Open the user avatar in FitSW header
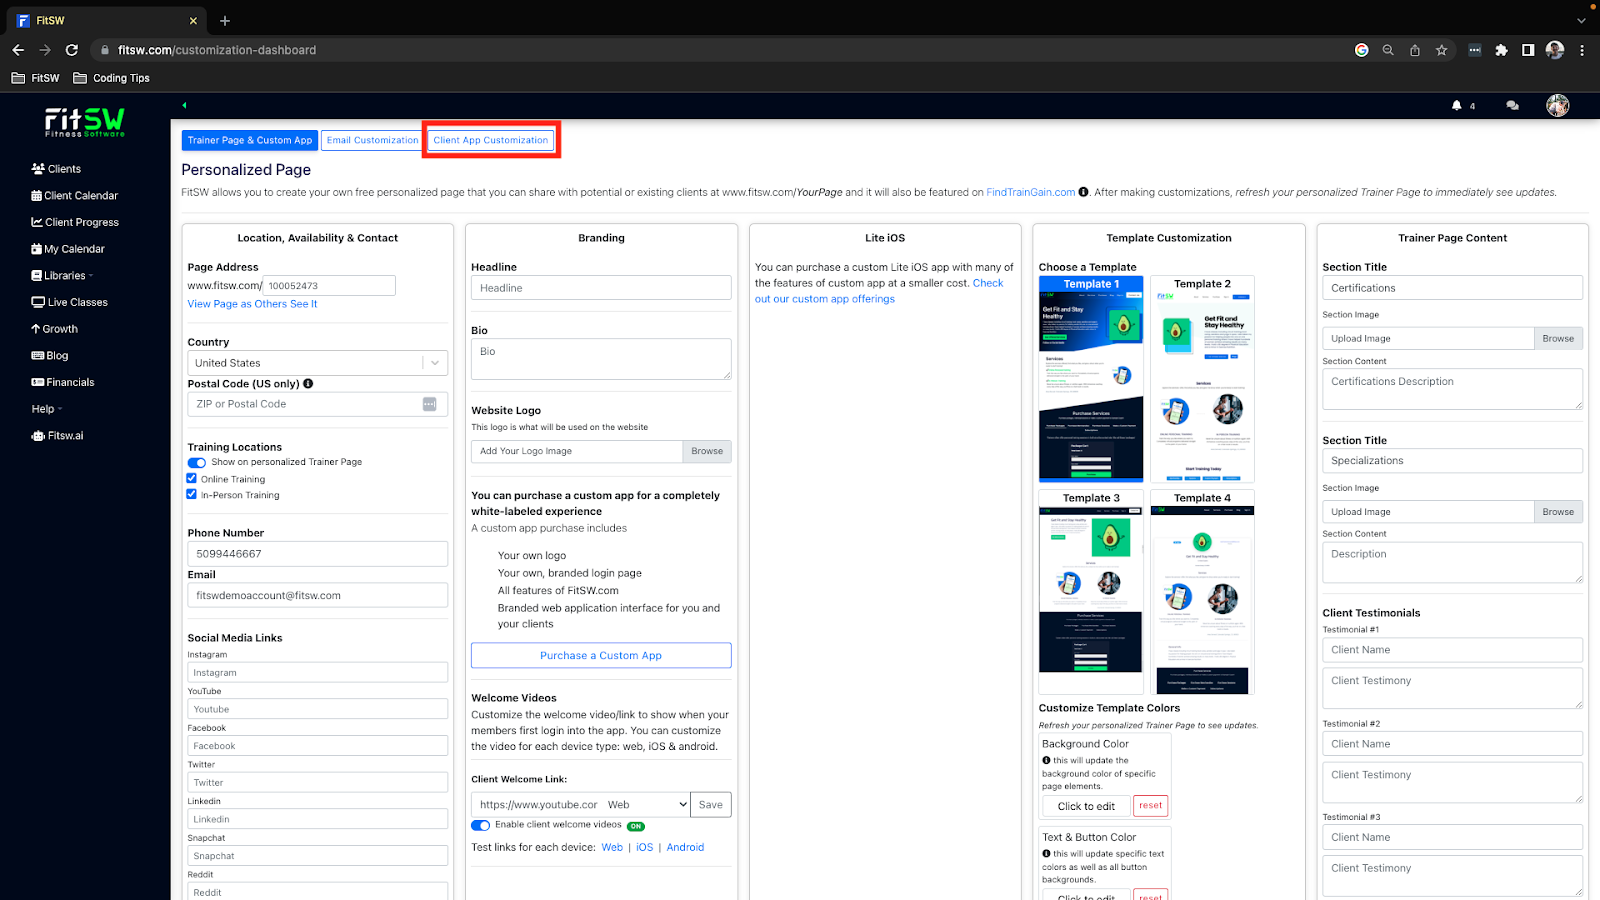1600x900 pixels. 1557,105
